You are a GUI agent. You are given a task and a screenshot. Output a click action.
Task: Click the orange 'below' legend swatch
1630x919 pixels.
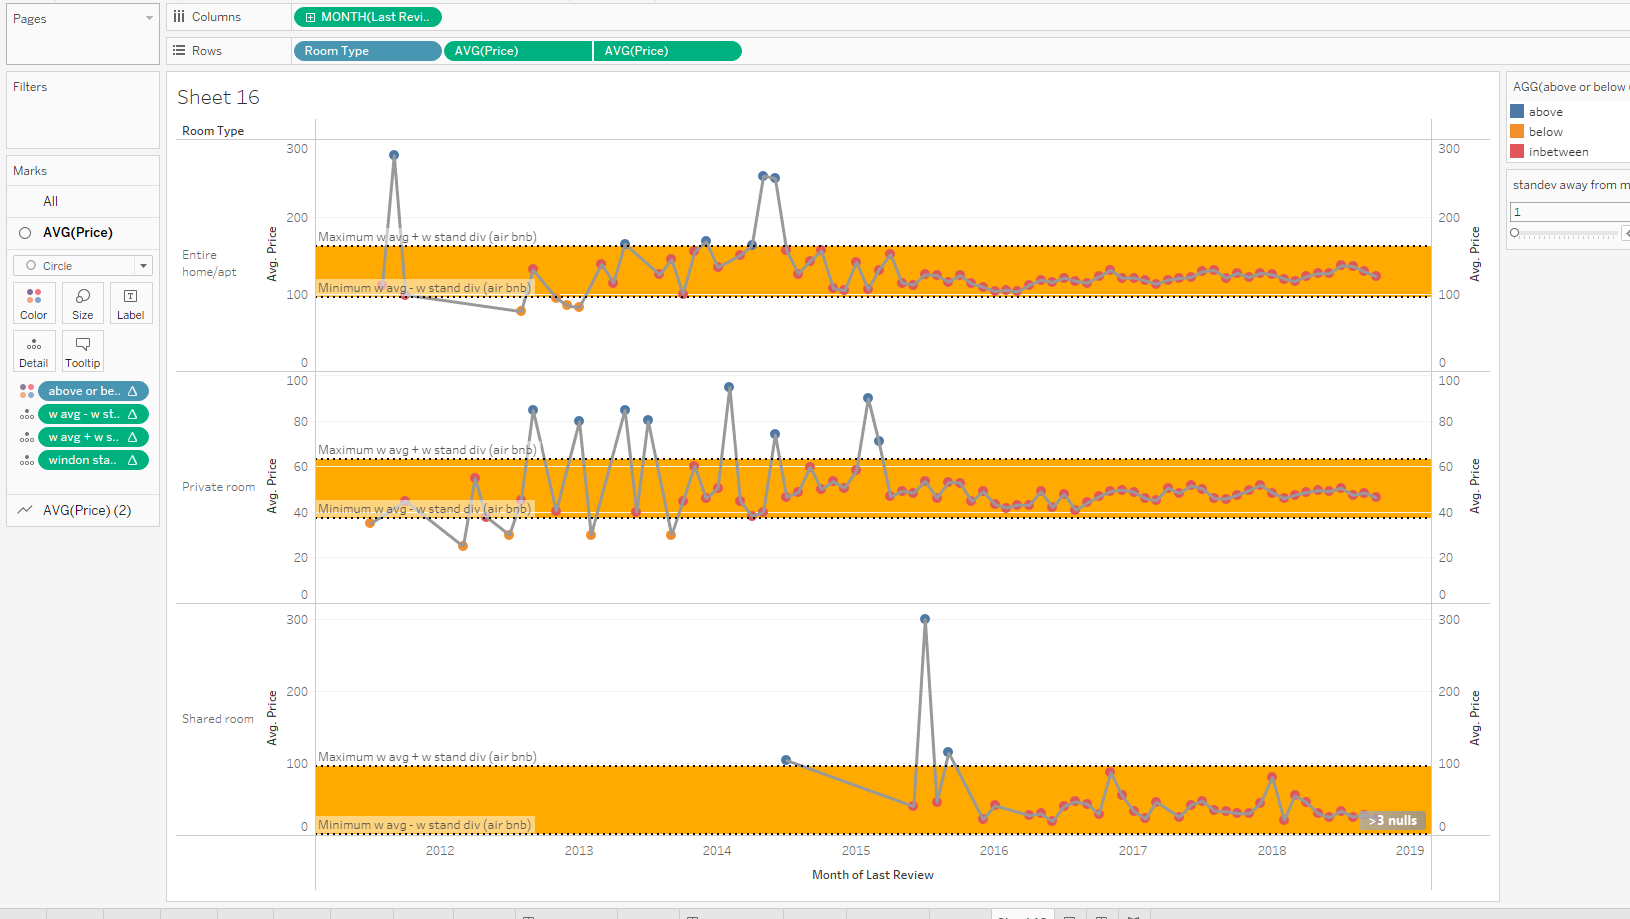(x=1517, y=132)
